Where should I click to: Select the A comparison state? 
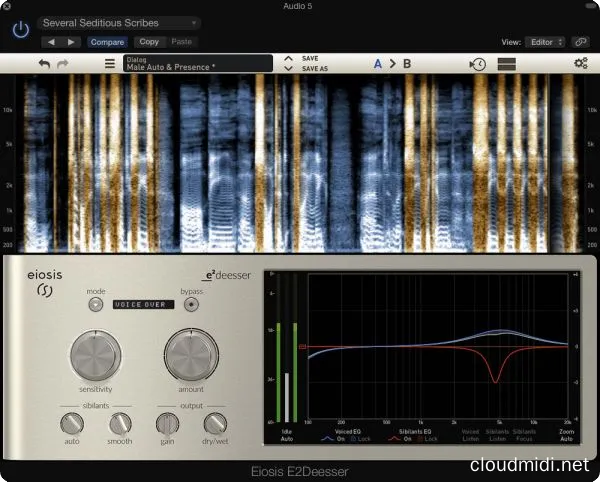378,64
